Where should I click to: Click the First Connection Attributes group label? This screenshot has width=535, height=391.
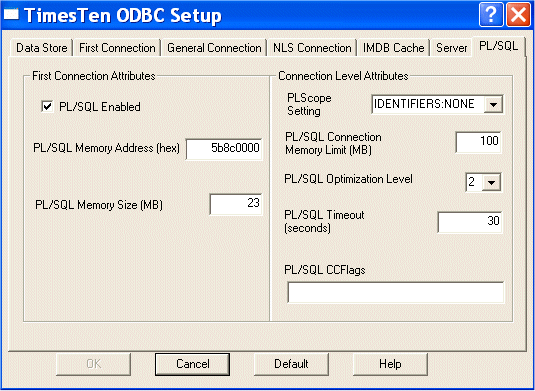point(94,76)
